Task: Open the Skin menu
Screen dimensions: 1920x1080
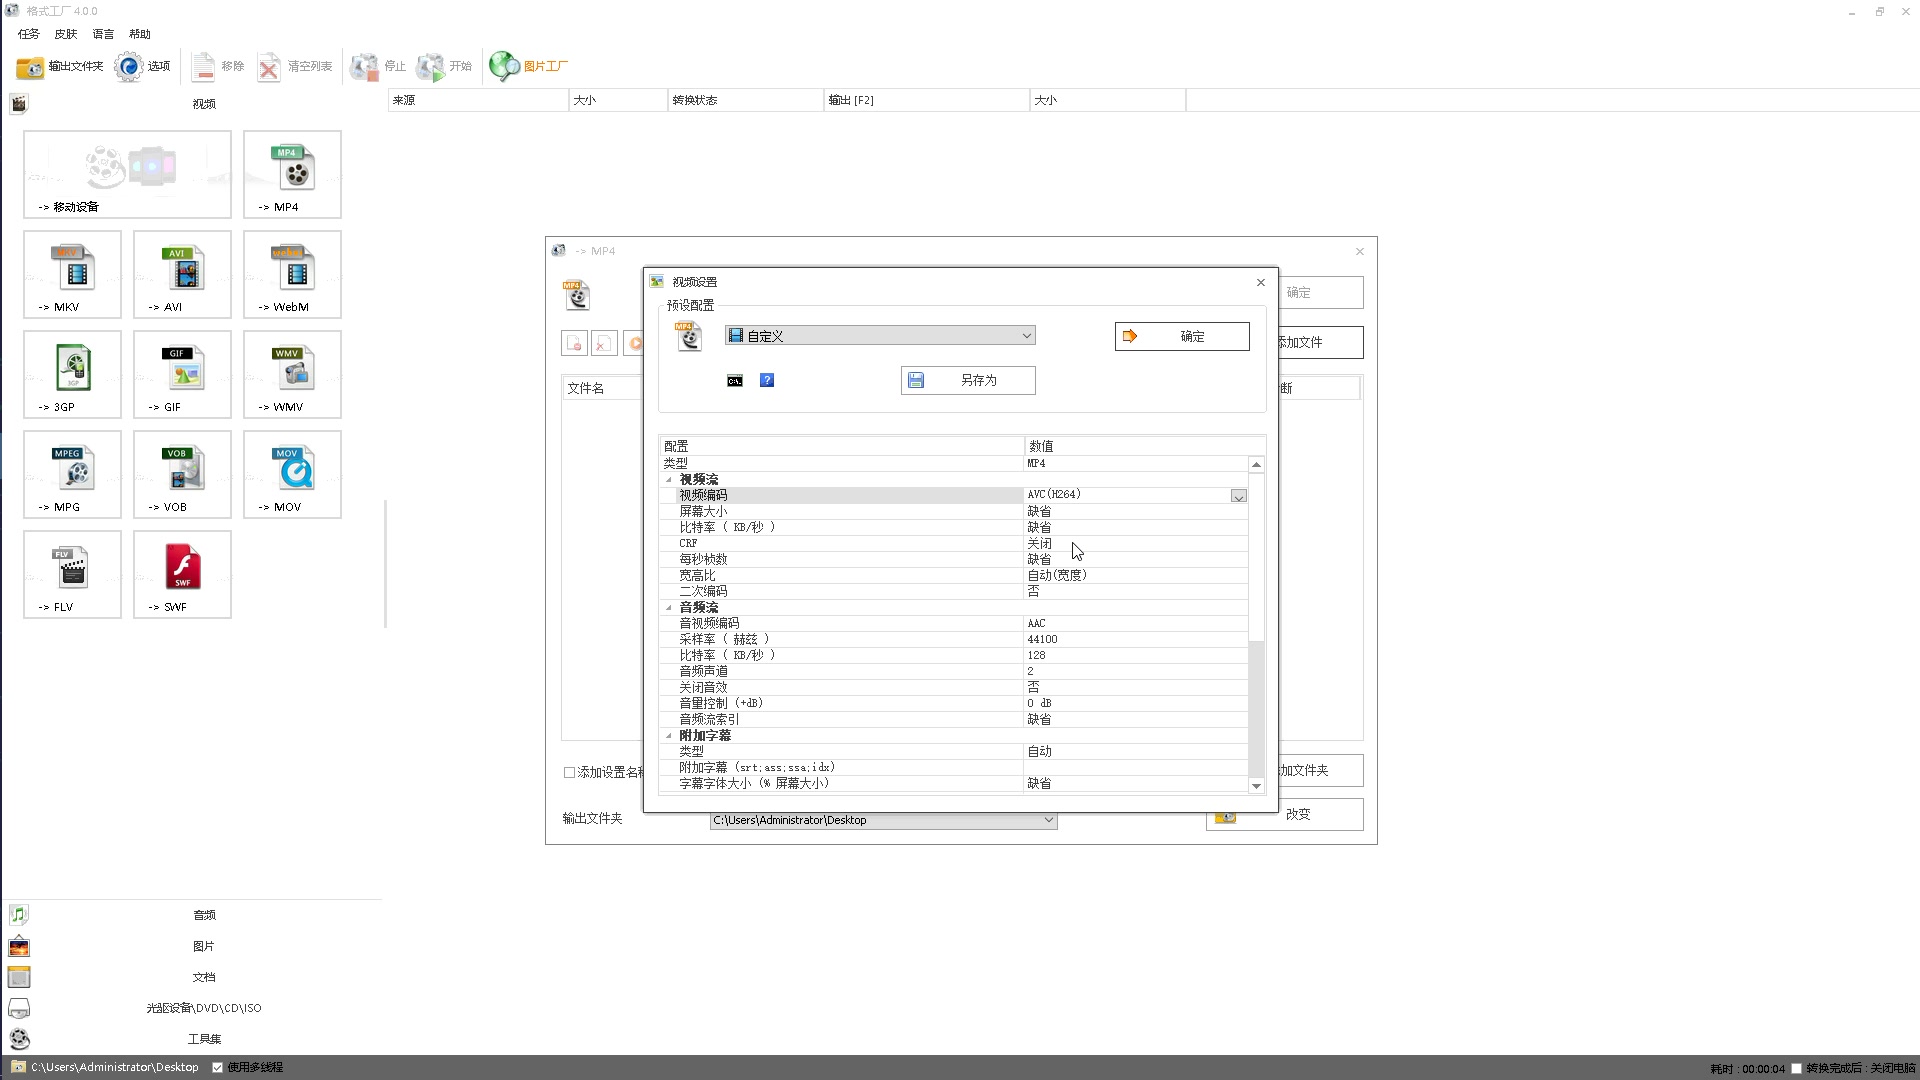Action: [66, 34]
